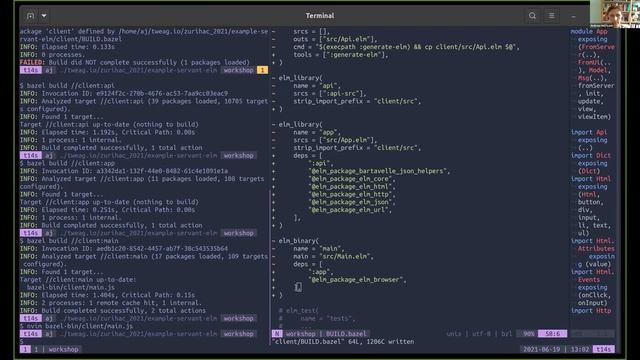The width and height of the screenshot is (640, 360).
Task: Click 'viewItem)' in right pane
Action: tap(594, 117)
